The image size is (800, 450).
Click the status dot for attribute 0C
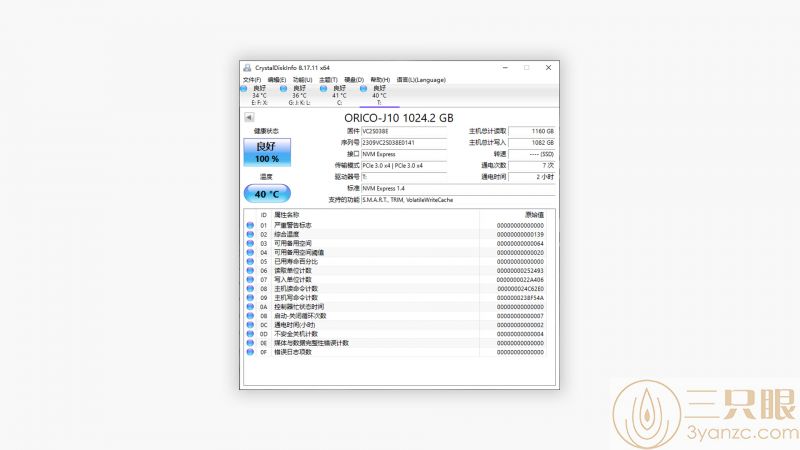pos(250,324)
